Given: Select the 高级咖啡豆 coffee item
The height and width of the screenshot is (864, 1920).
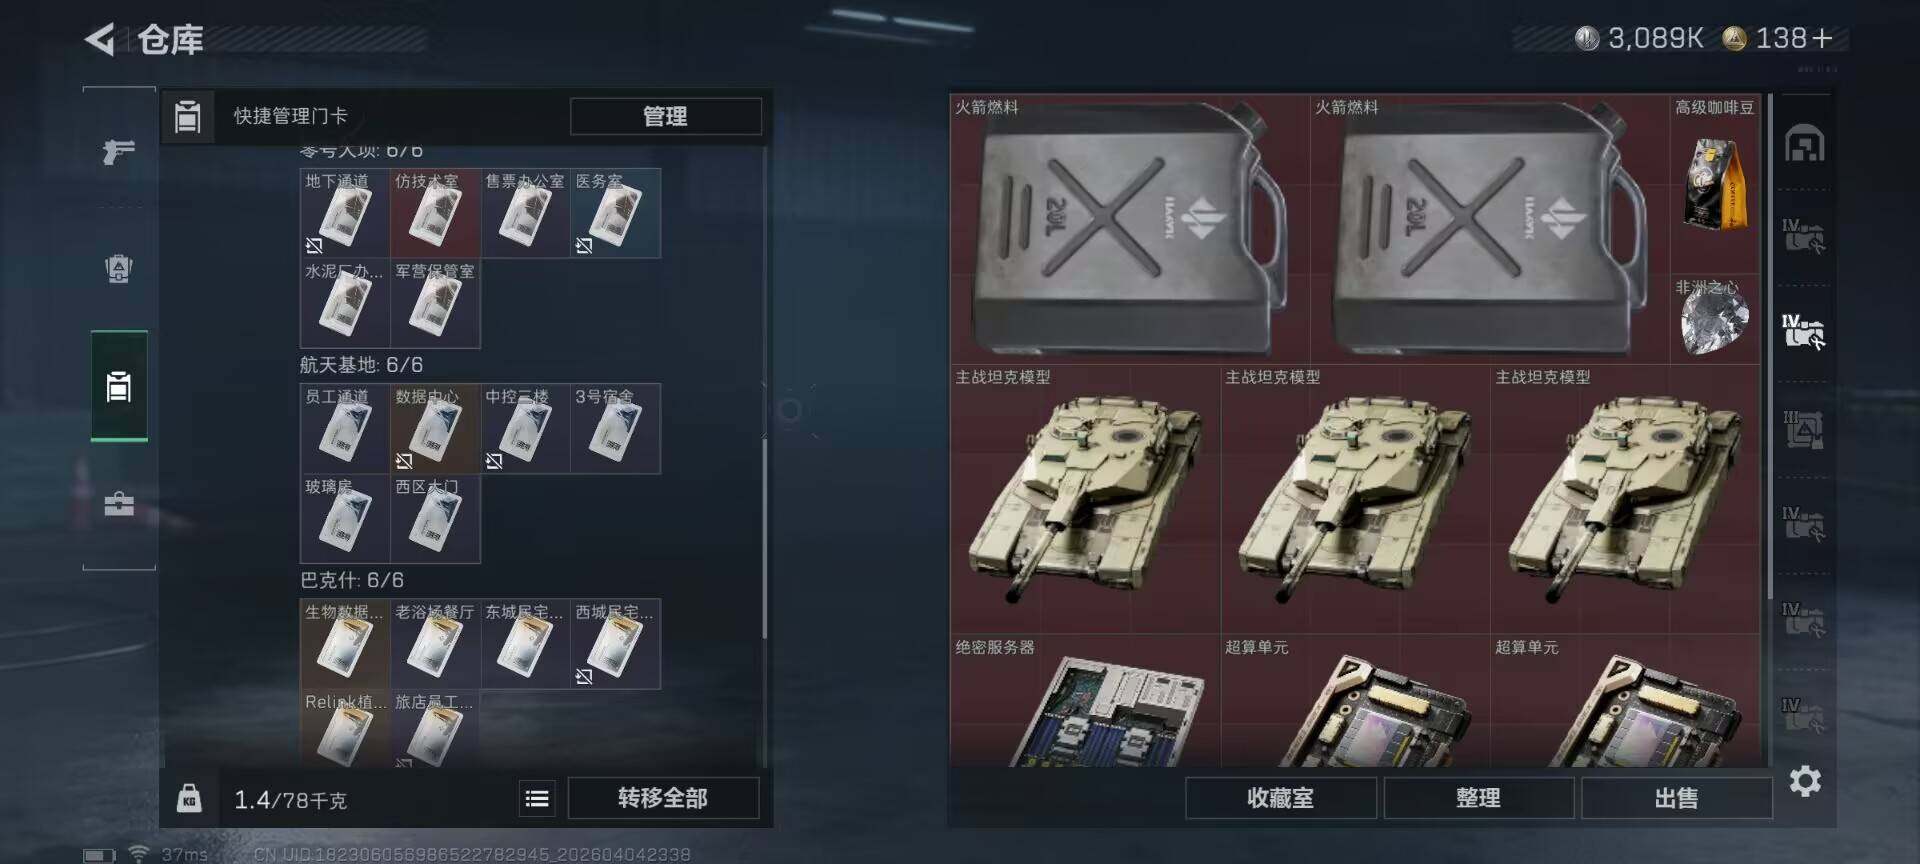Looking at the screenshot, I should [x=1715, y=184].
